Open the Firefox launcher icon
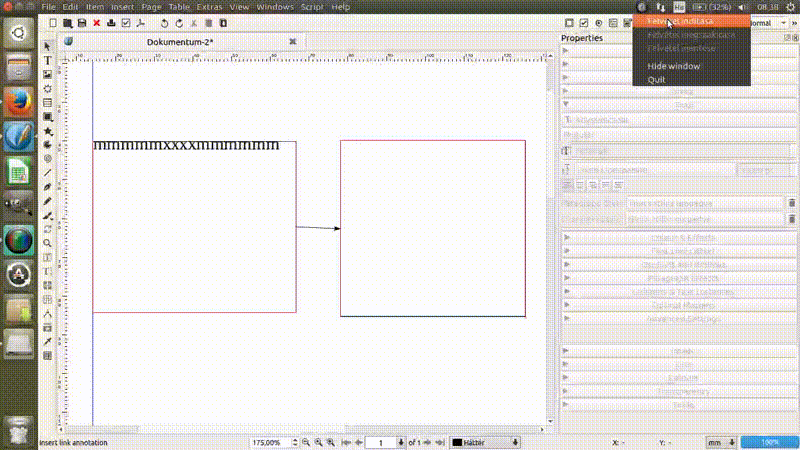This screenshot has height=450, width=800. pos(19,101)
